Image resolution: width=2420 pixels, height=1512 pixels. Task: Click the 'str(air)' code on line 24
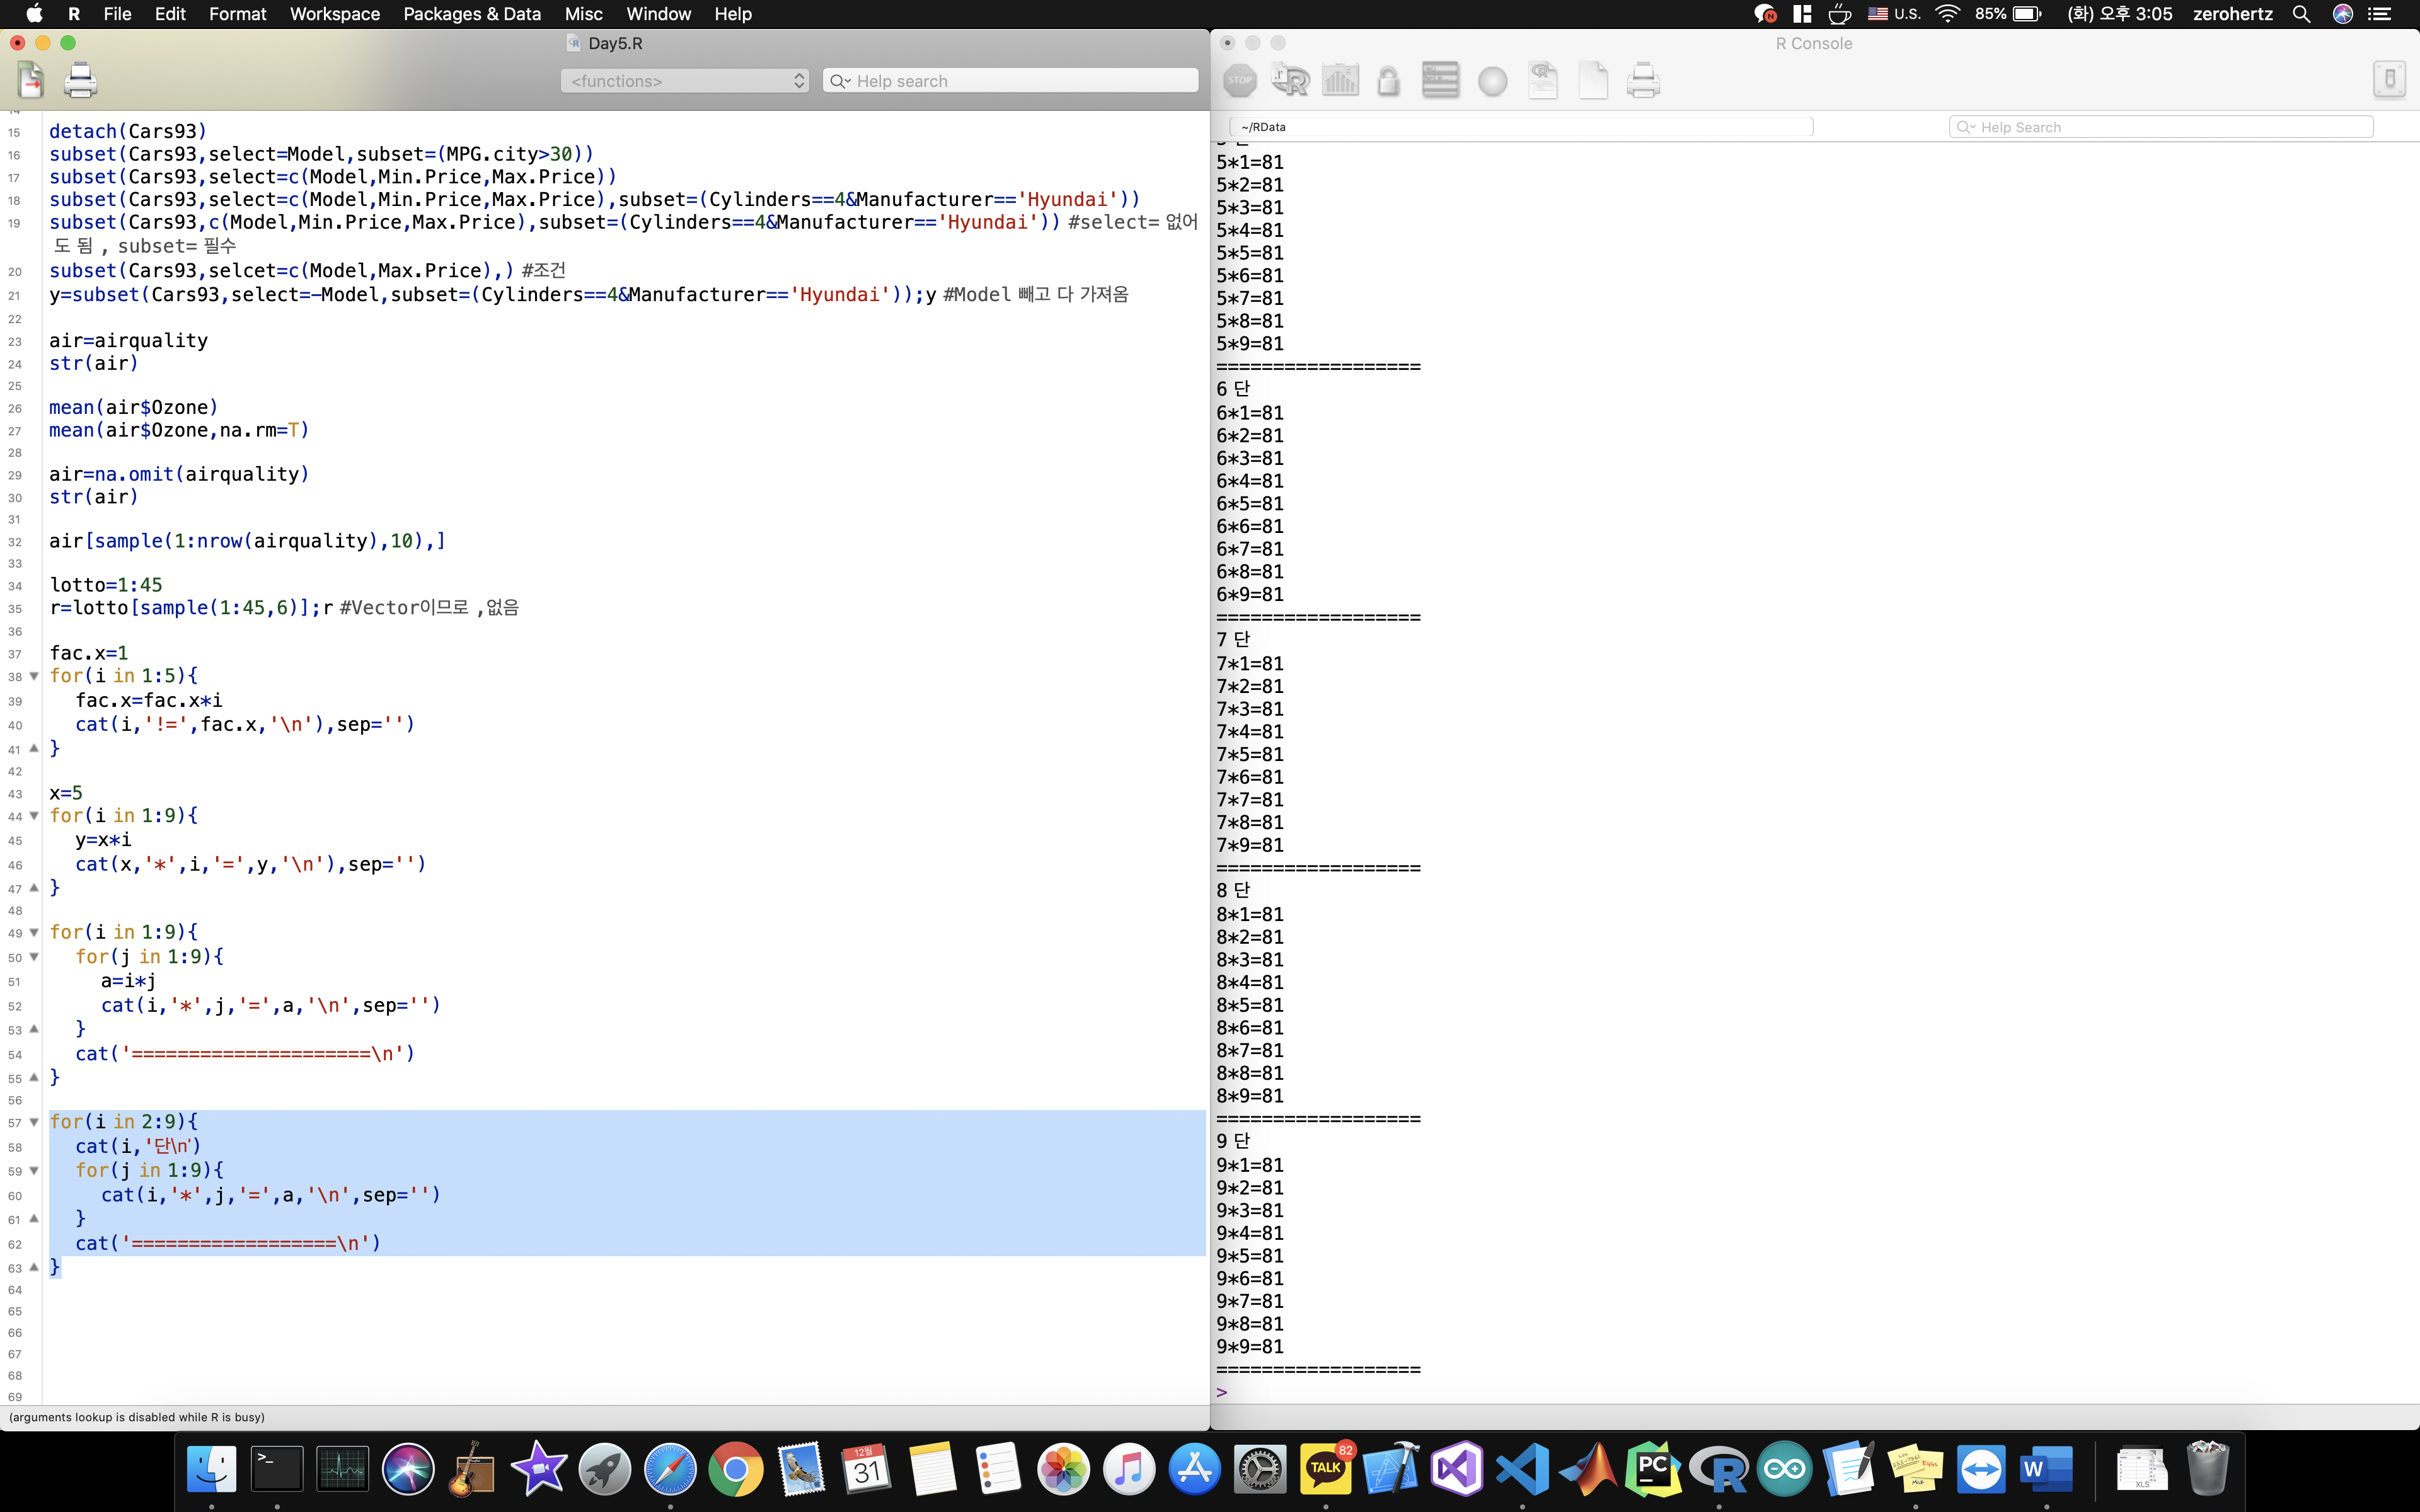click(94, 363)
